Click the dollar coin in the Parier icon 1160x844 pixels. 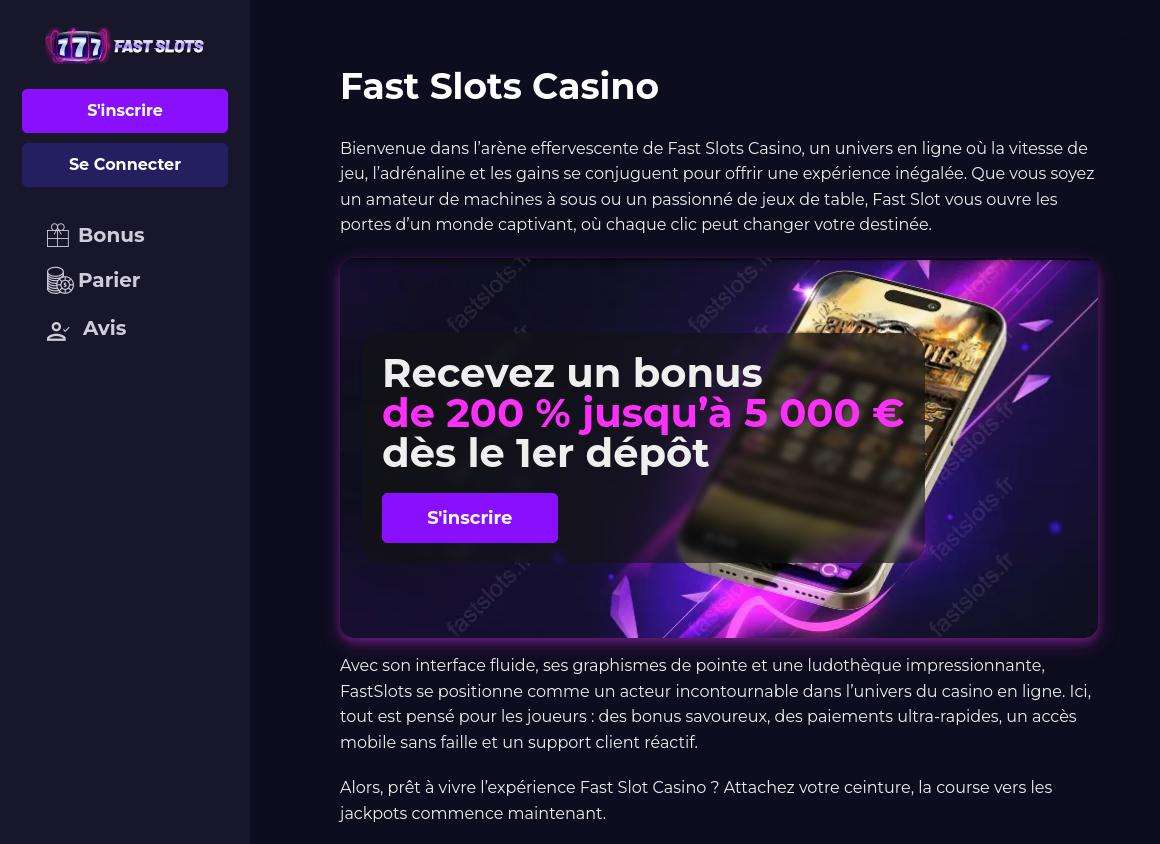pos(66,285)
